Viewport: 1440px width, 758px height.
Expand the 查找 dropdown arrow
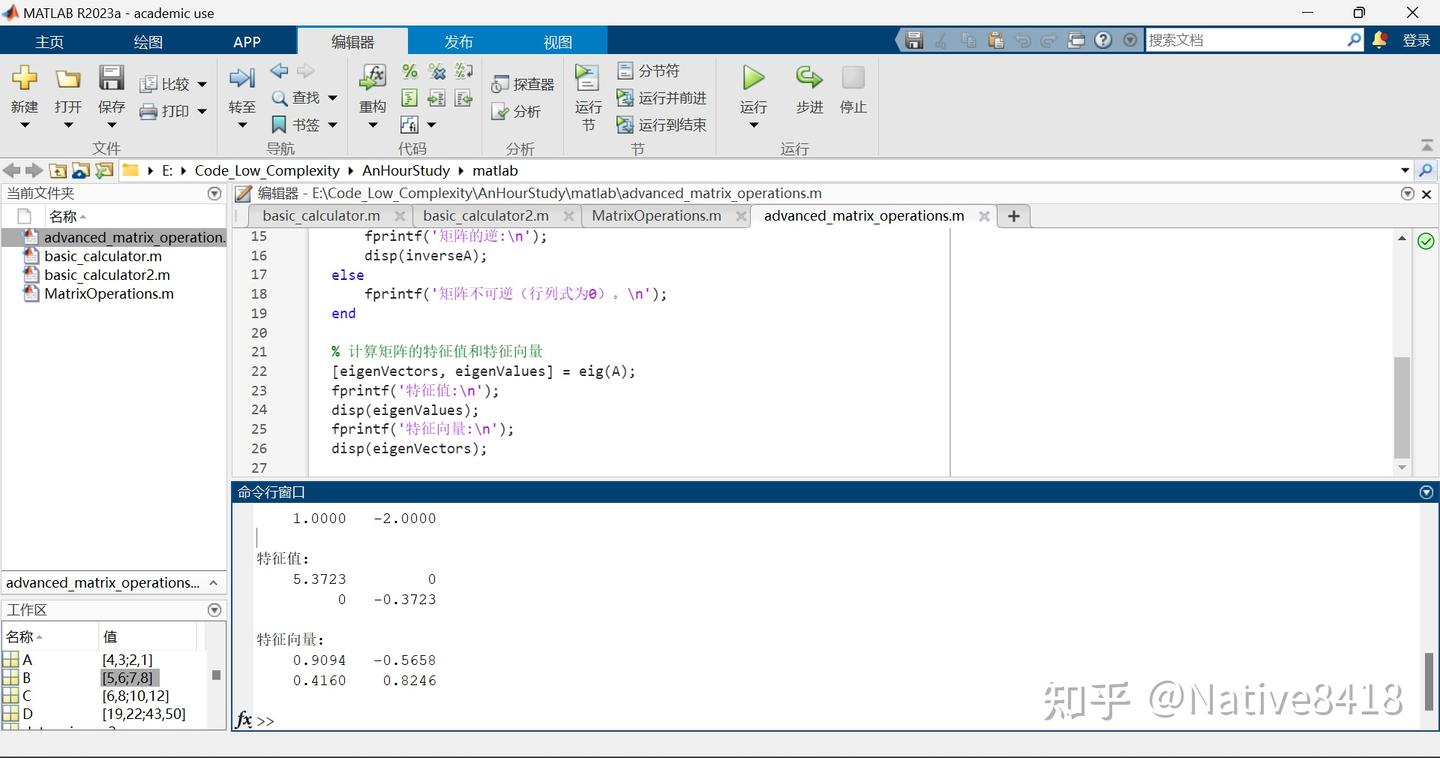(x=332, y=98)
